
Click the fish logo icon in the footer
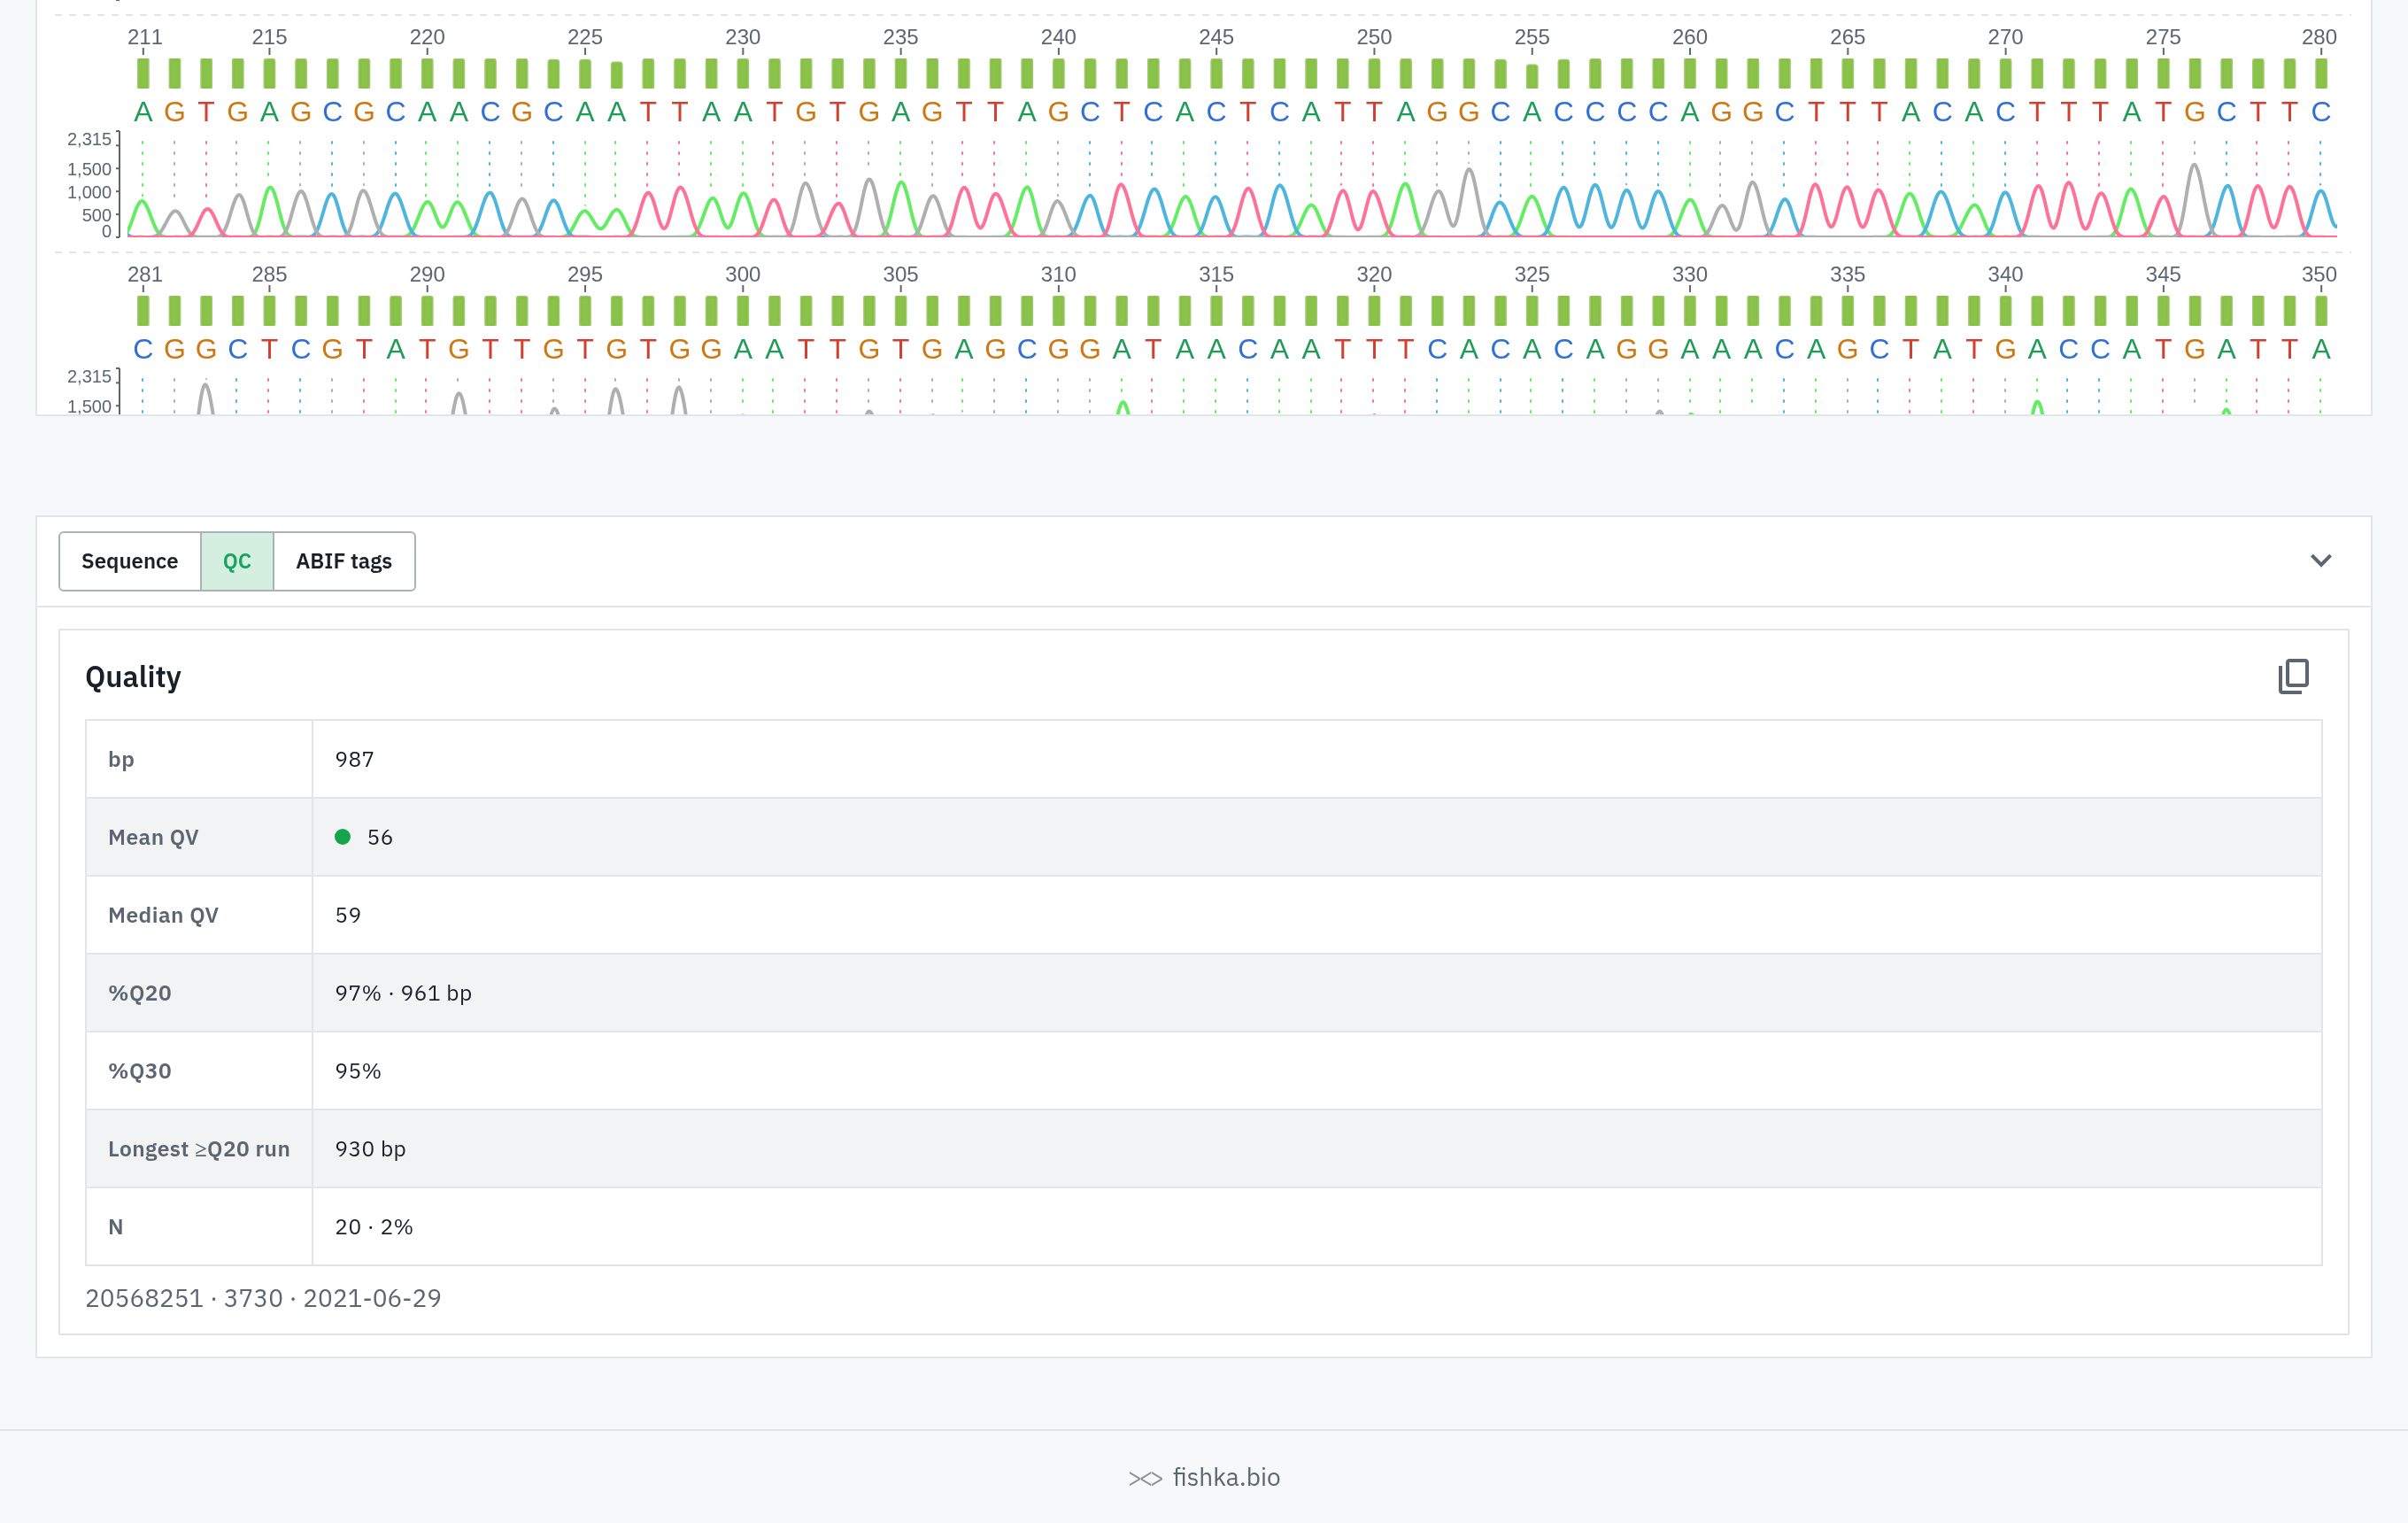[1145, 1478]
